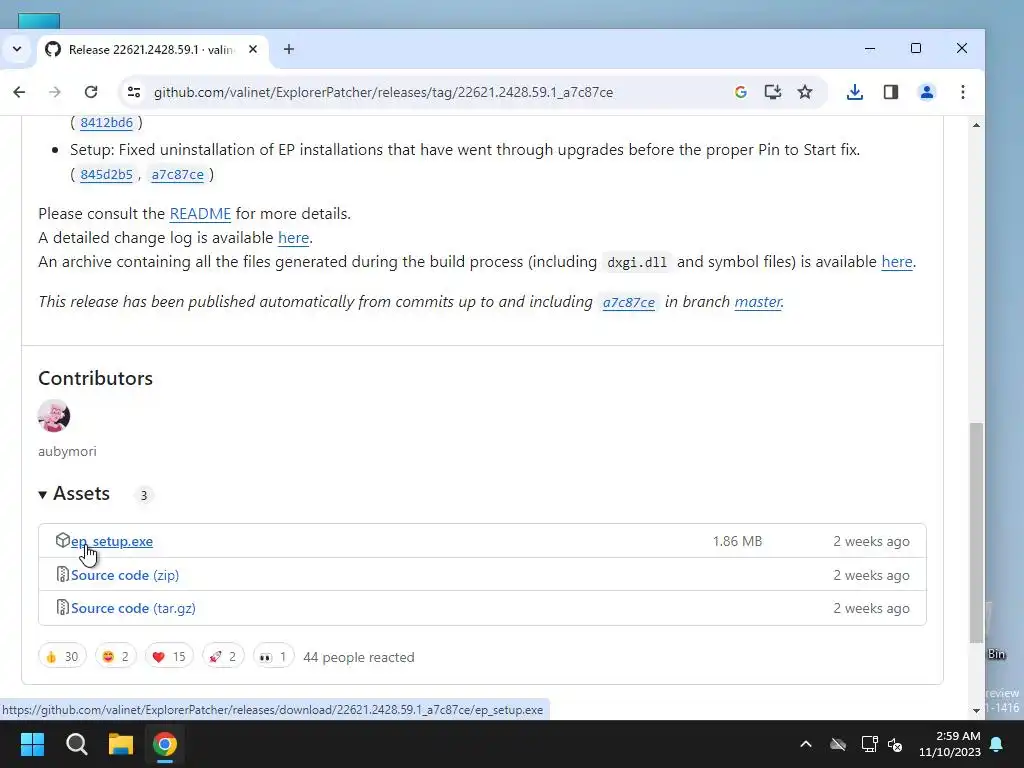Open the Chrome downloads icon
Screen dimensions: 1024x768
(854, 92)
